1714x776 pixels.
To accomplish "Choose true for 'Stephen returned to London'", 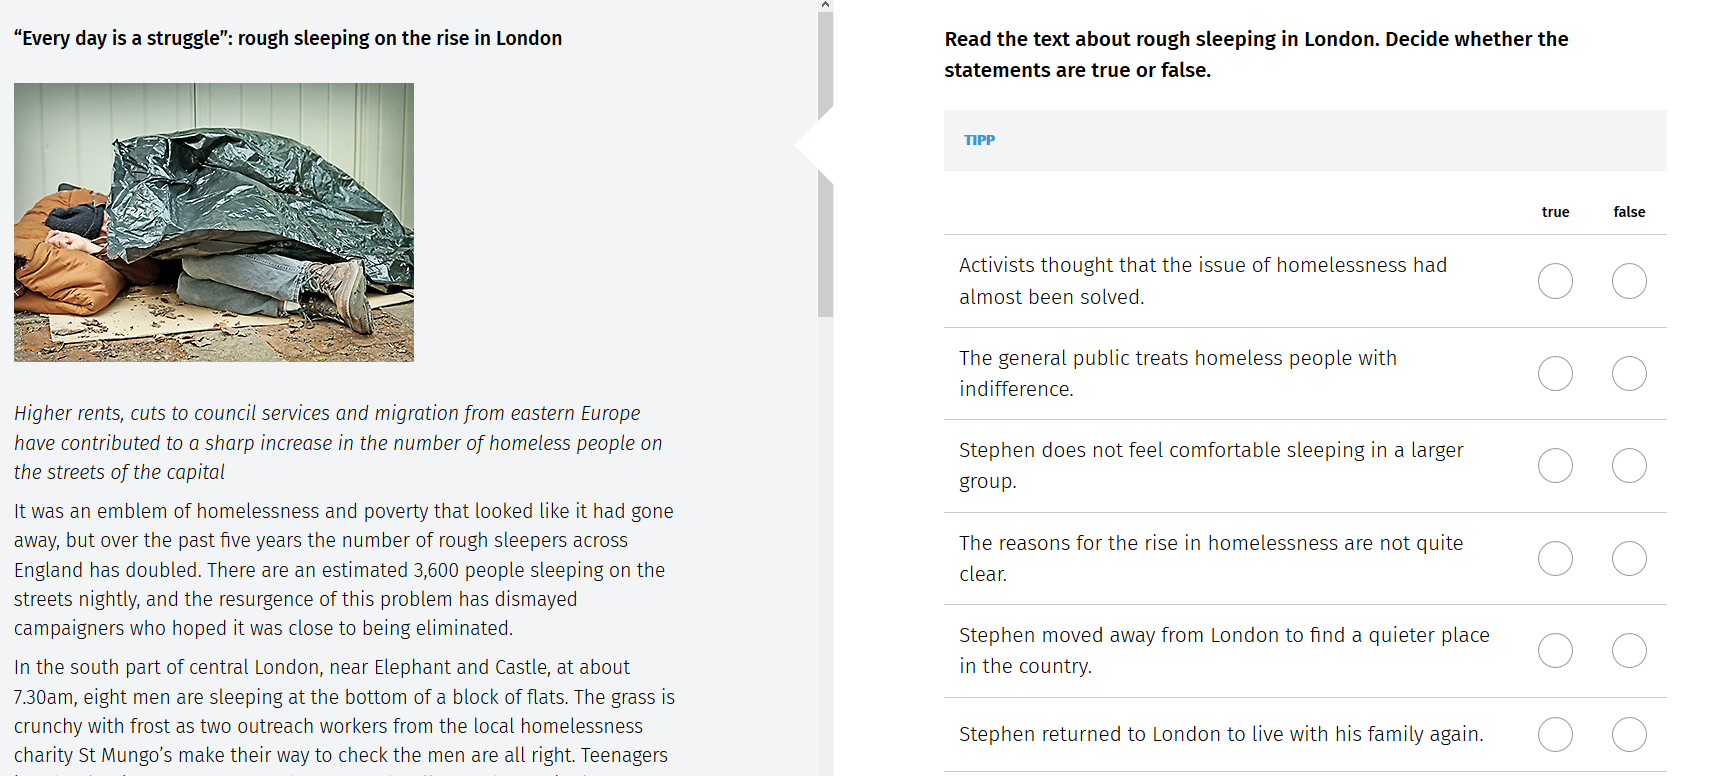I will click(x=1555, y=735).
